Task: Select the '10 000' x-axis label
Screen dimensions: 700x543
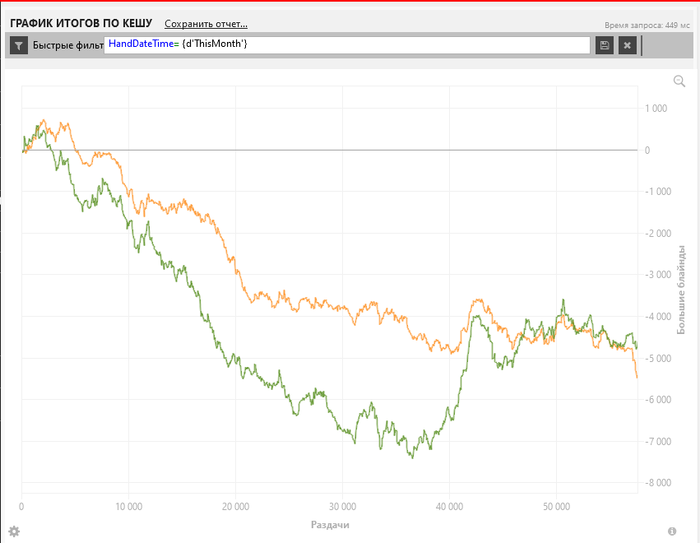Action: tap(129, 506)
